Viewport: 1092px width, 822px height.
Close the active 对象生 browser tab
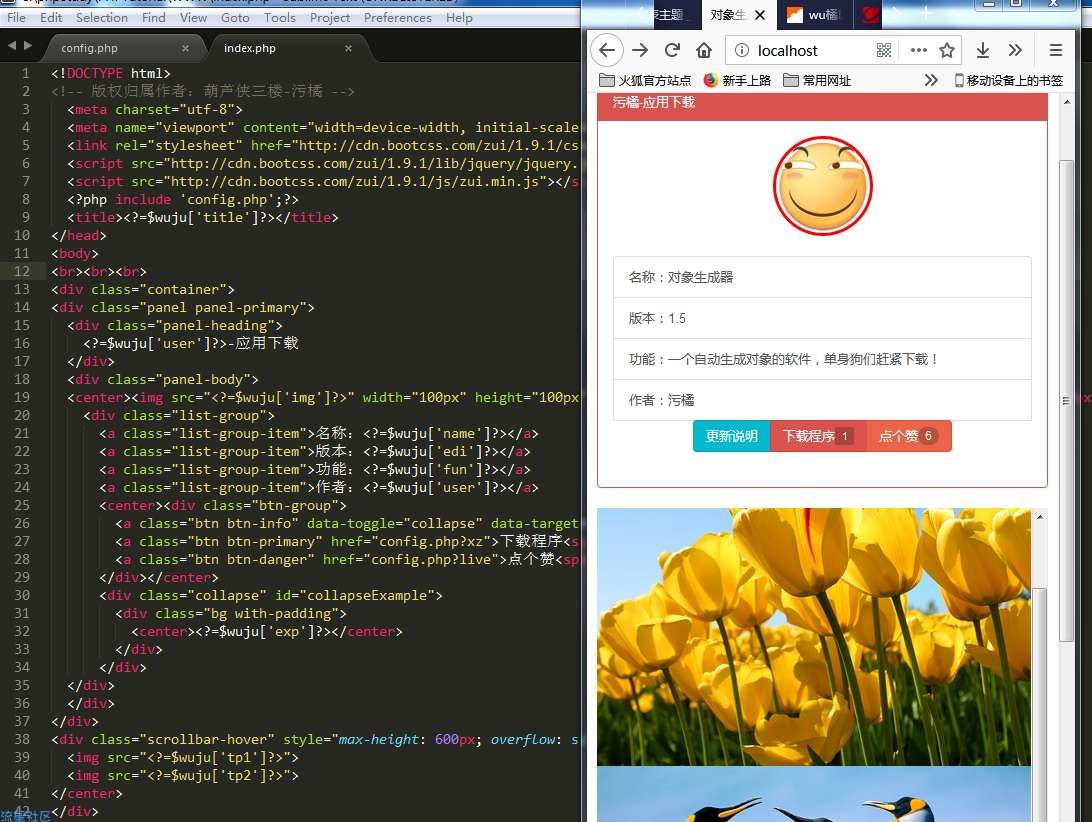(x=760, y=15)
